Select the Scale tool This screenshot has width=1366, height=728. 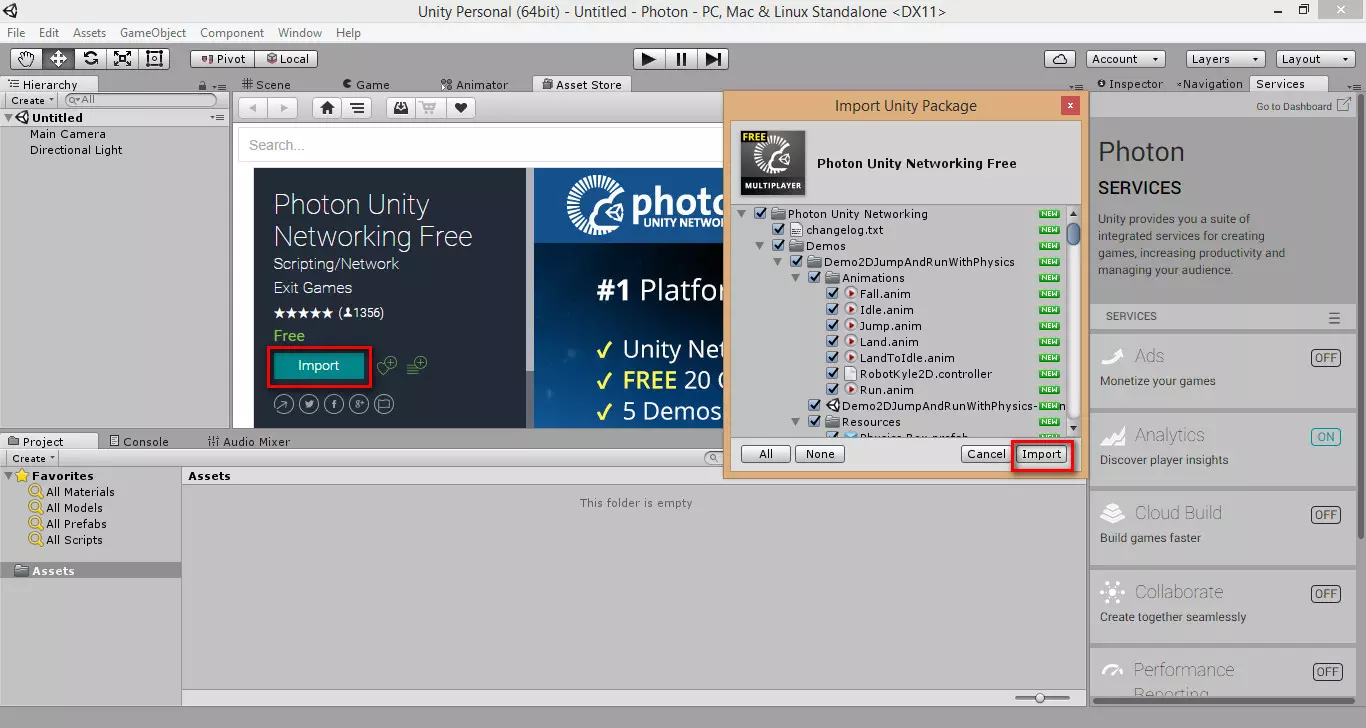tap(122, 58)
